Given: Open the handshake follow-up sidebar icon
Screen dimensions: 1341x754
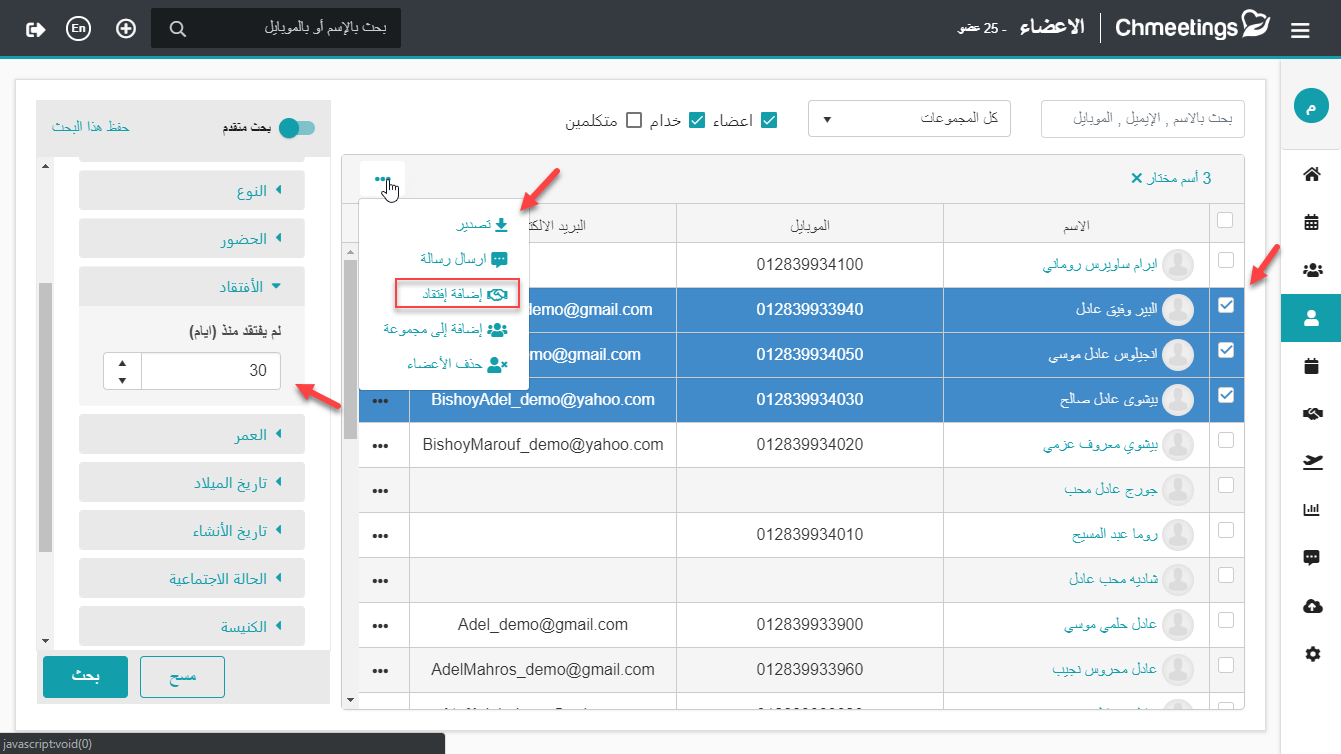Looking at the screenshot, I should click(x=1312, y=413).
